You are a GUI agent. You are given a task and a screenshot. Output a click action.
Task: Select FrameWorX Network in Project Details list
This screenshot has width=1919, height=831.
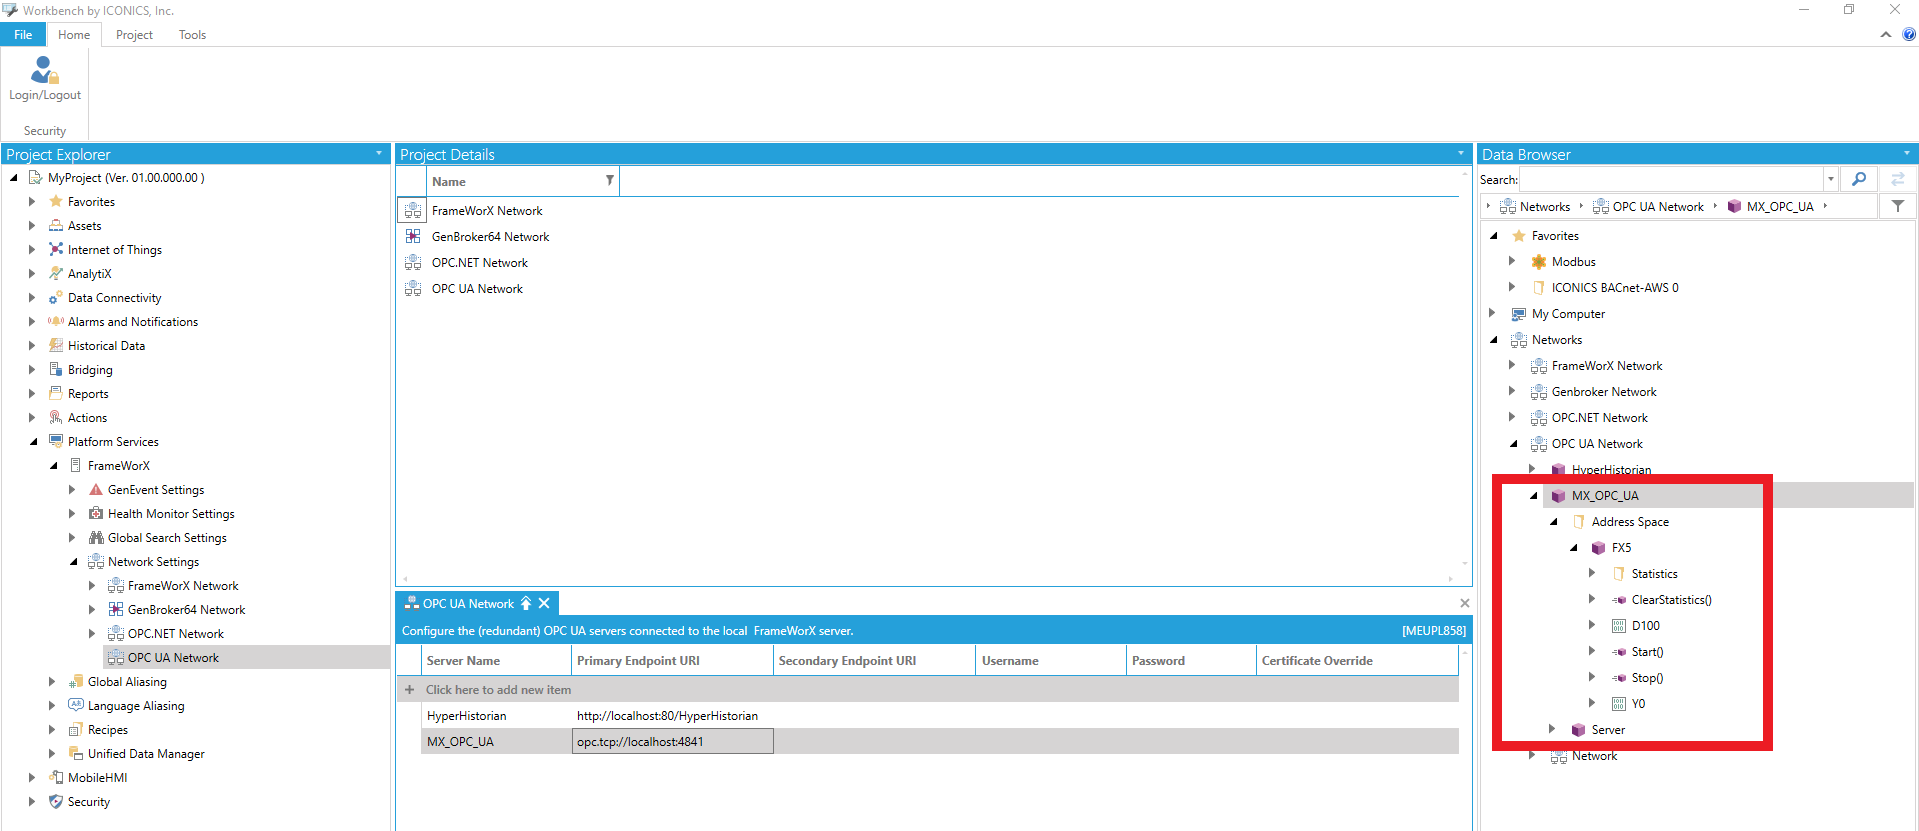tap(487, 211)
